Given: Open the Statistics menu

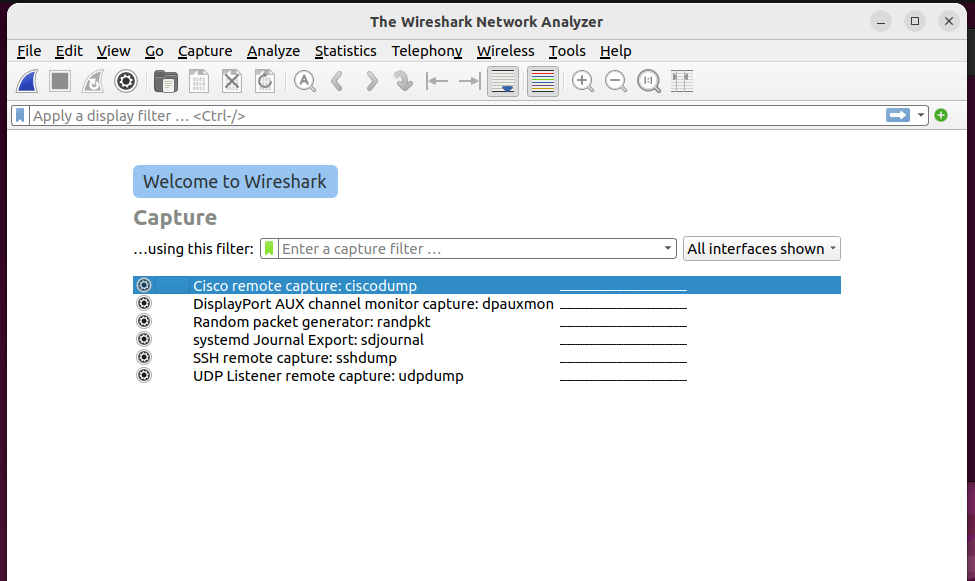Looking at the screenshot, I should [345, 51].
